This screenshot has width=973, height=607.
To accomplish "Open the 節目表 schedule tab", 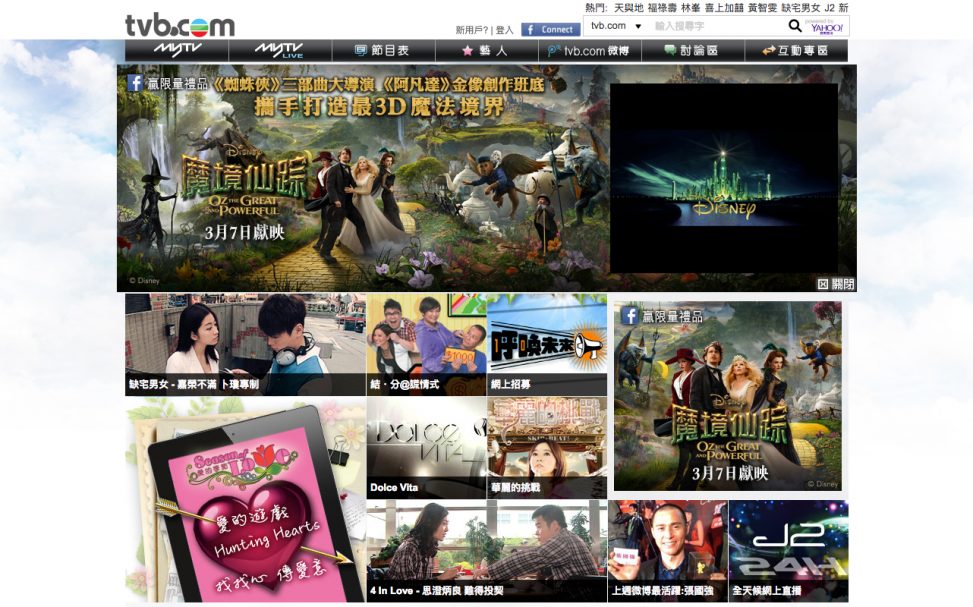I will (x=383, y=50).
